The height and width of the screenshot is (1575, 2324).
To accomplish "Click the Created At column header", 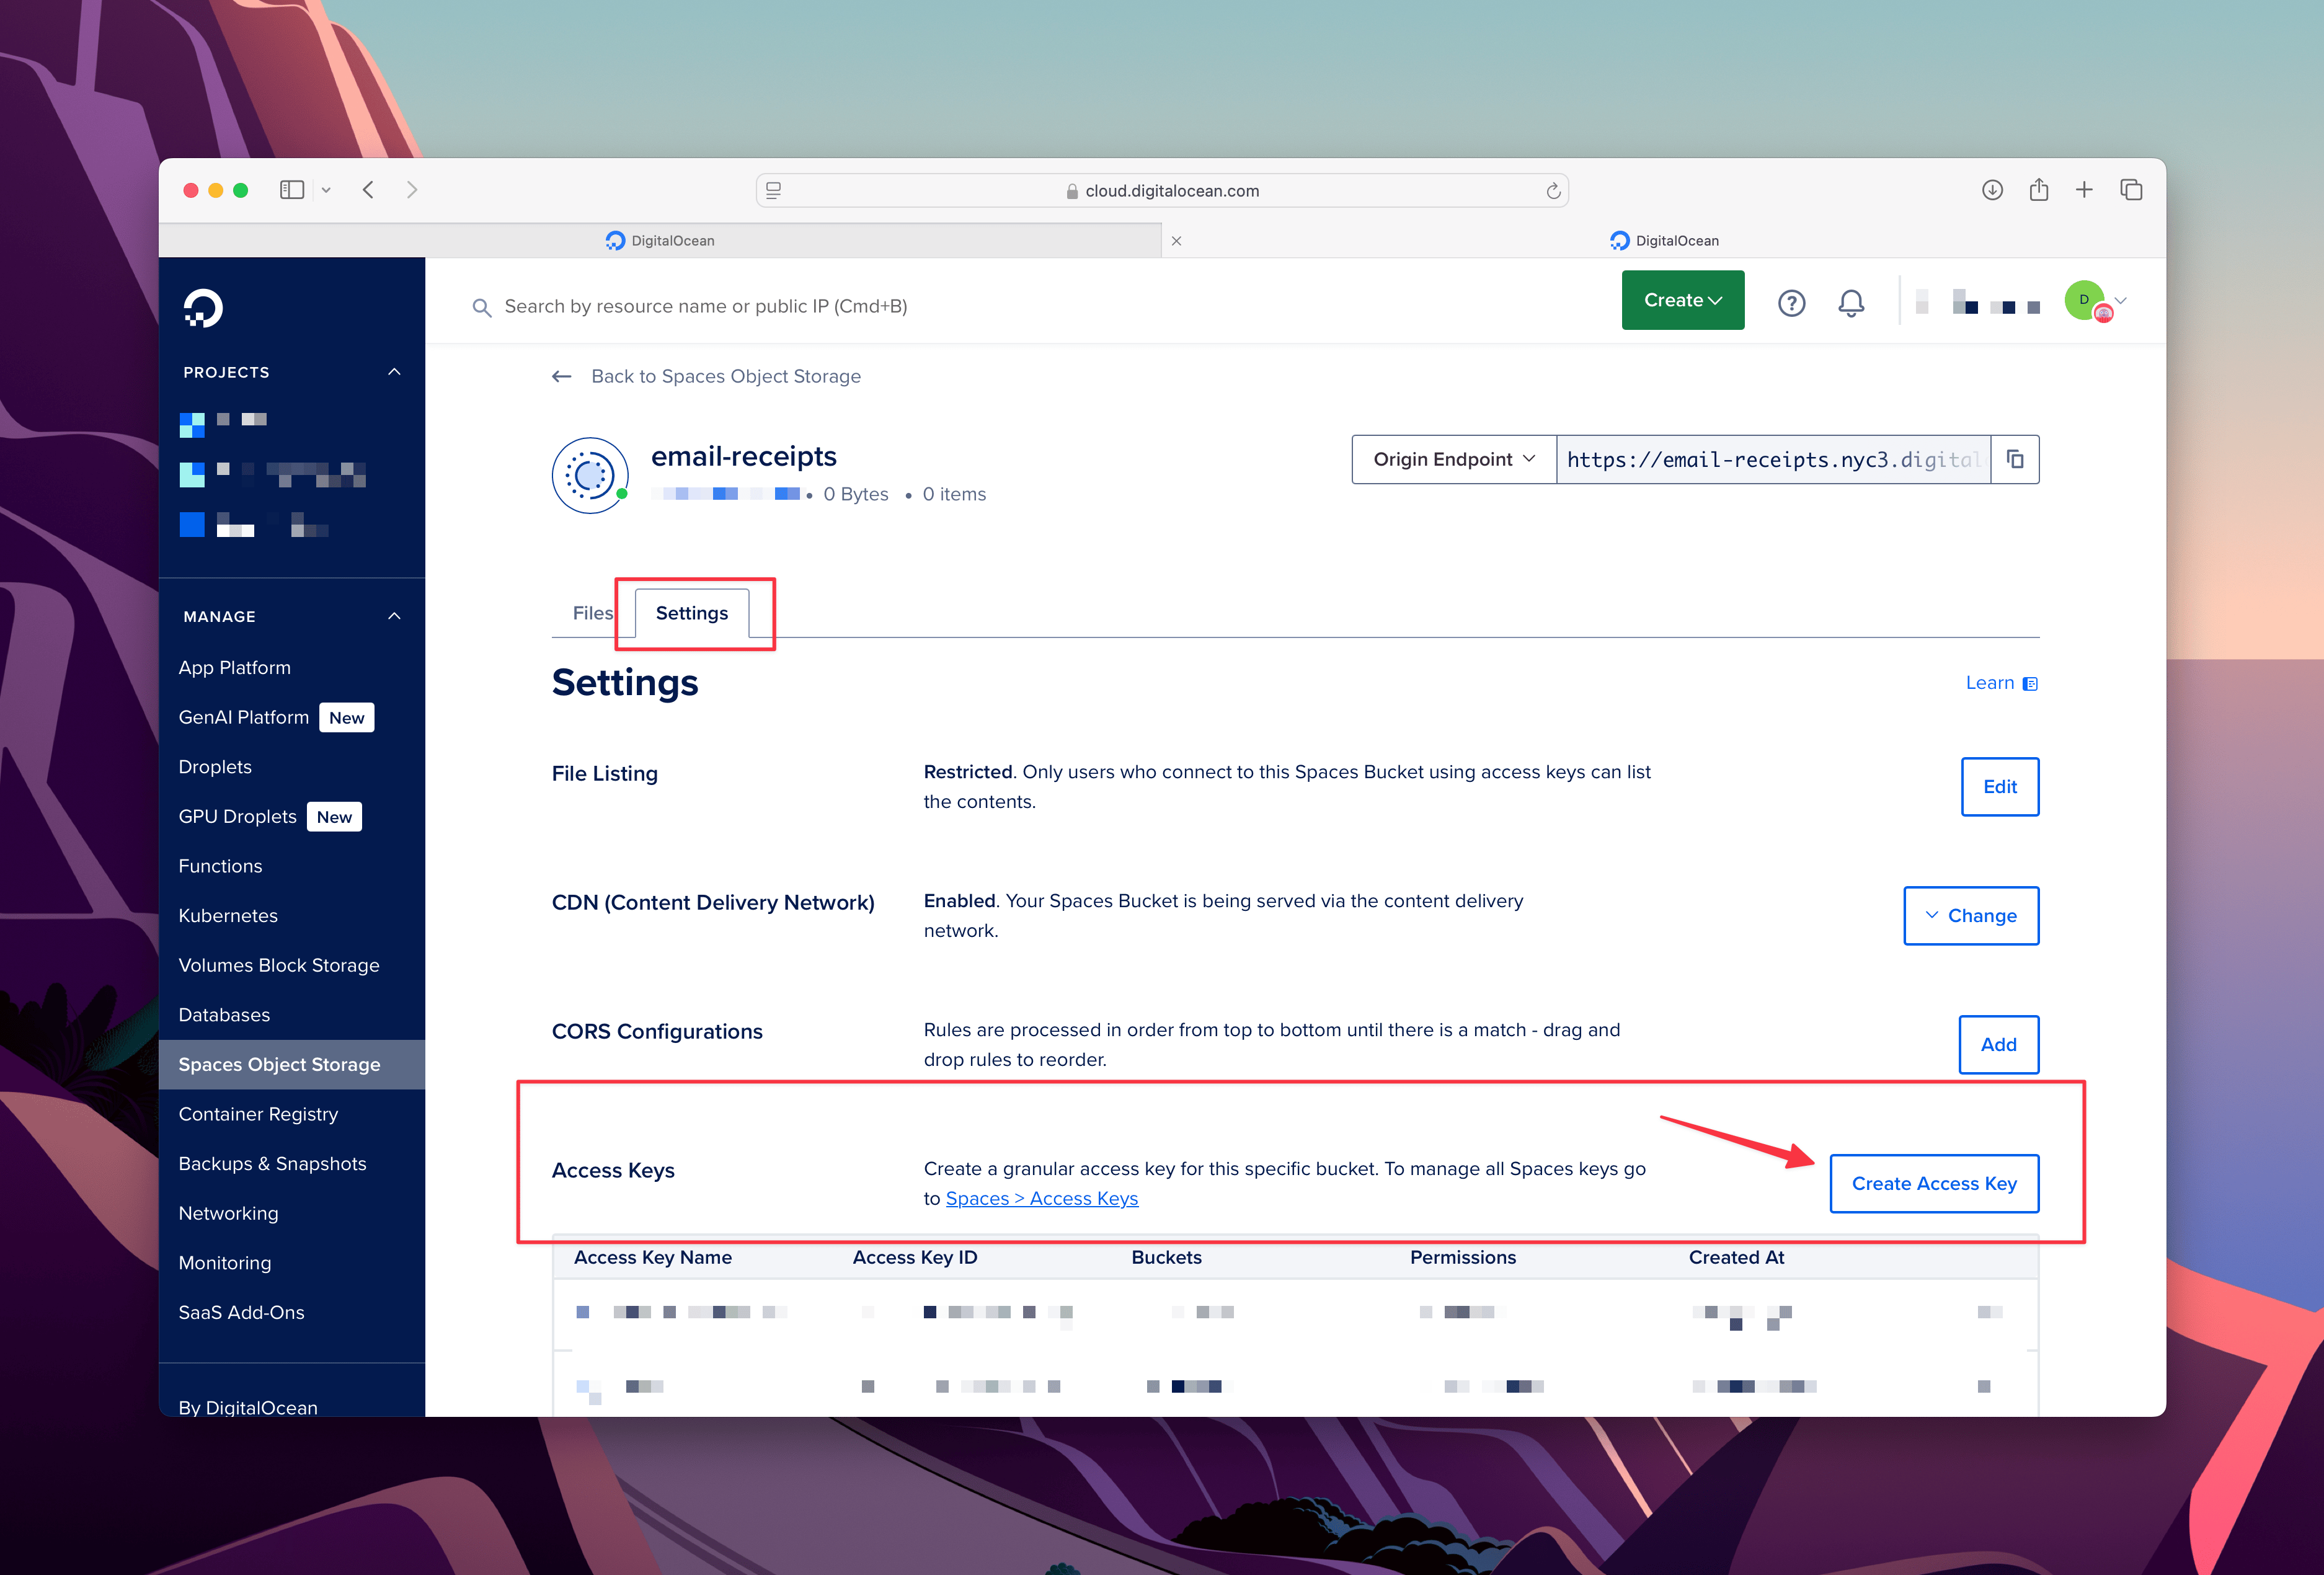I will click(1736, 1257).
